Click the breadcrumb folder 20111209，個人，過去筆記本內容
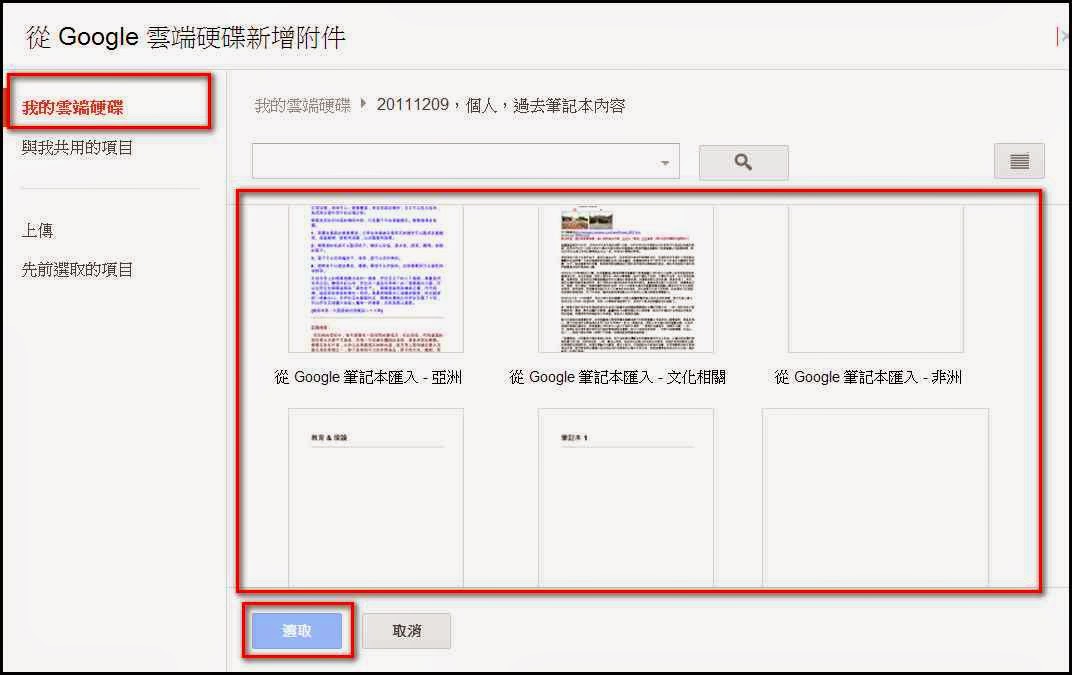This screenshot has height=675, width=1072. point(501,105)
